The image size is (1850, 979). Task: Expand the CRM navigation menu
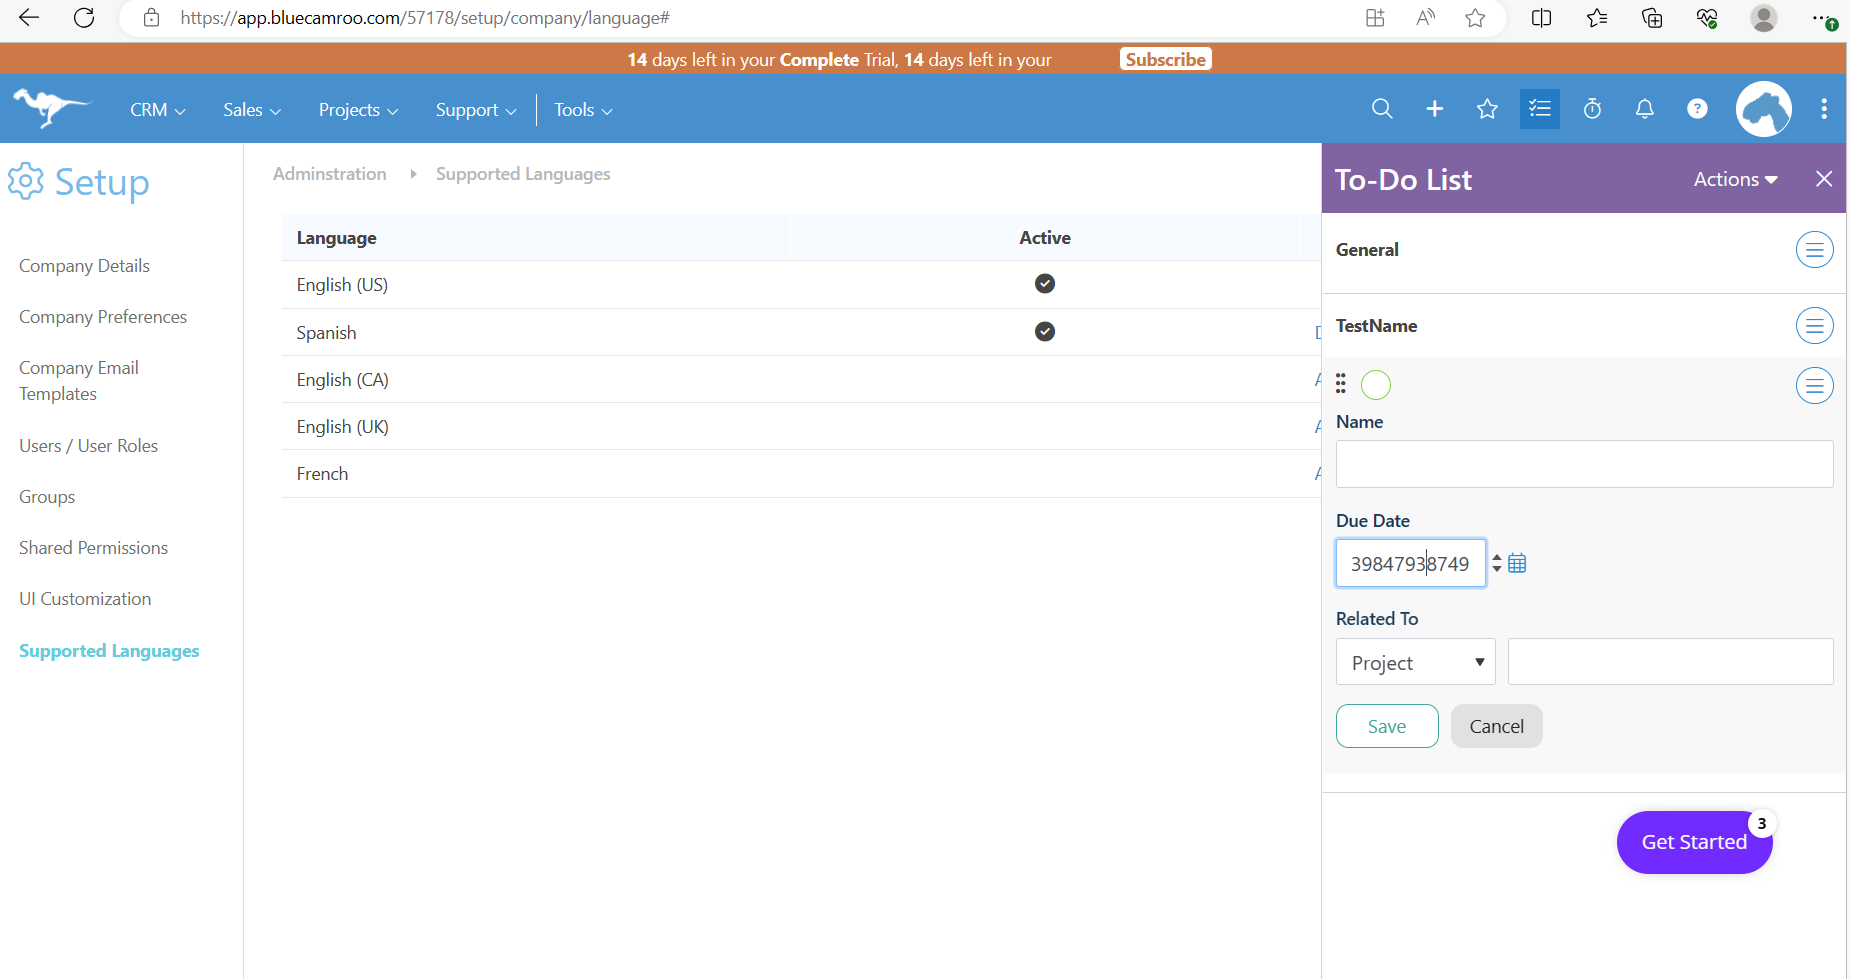click(158, 110)
